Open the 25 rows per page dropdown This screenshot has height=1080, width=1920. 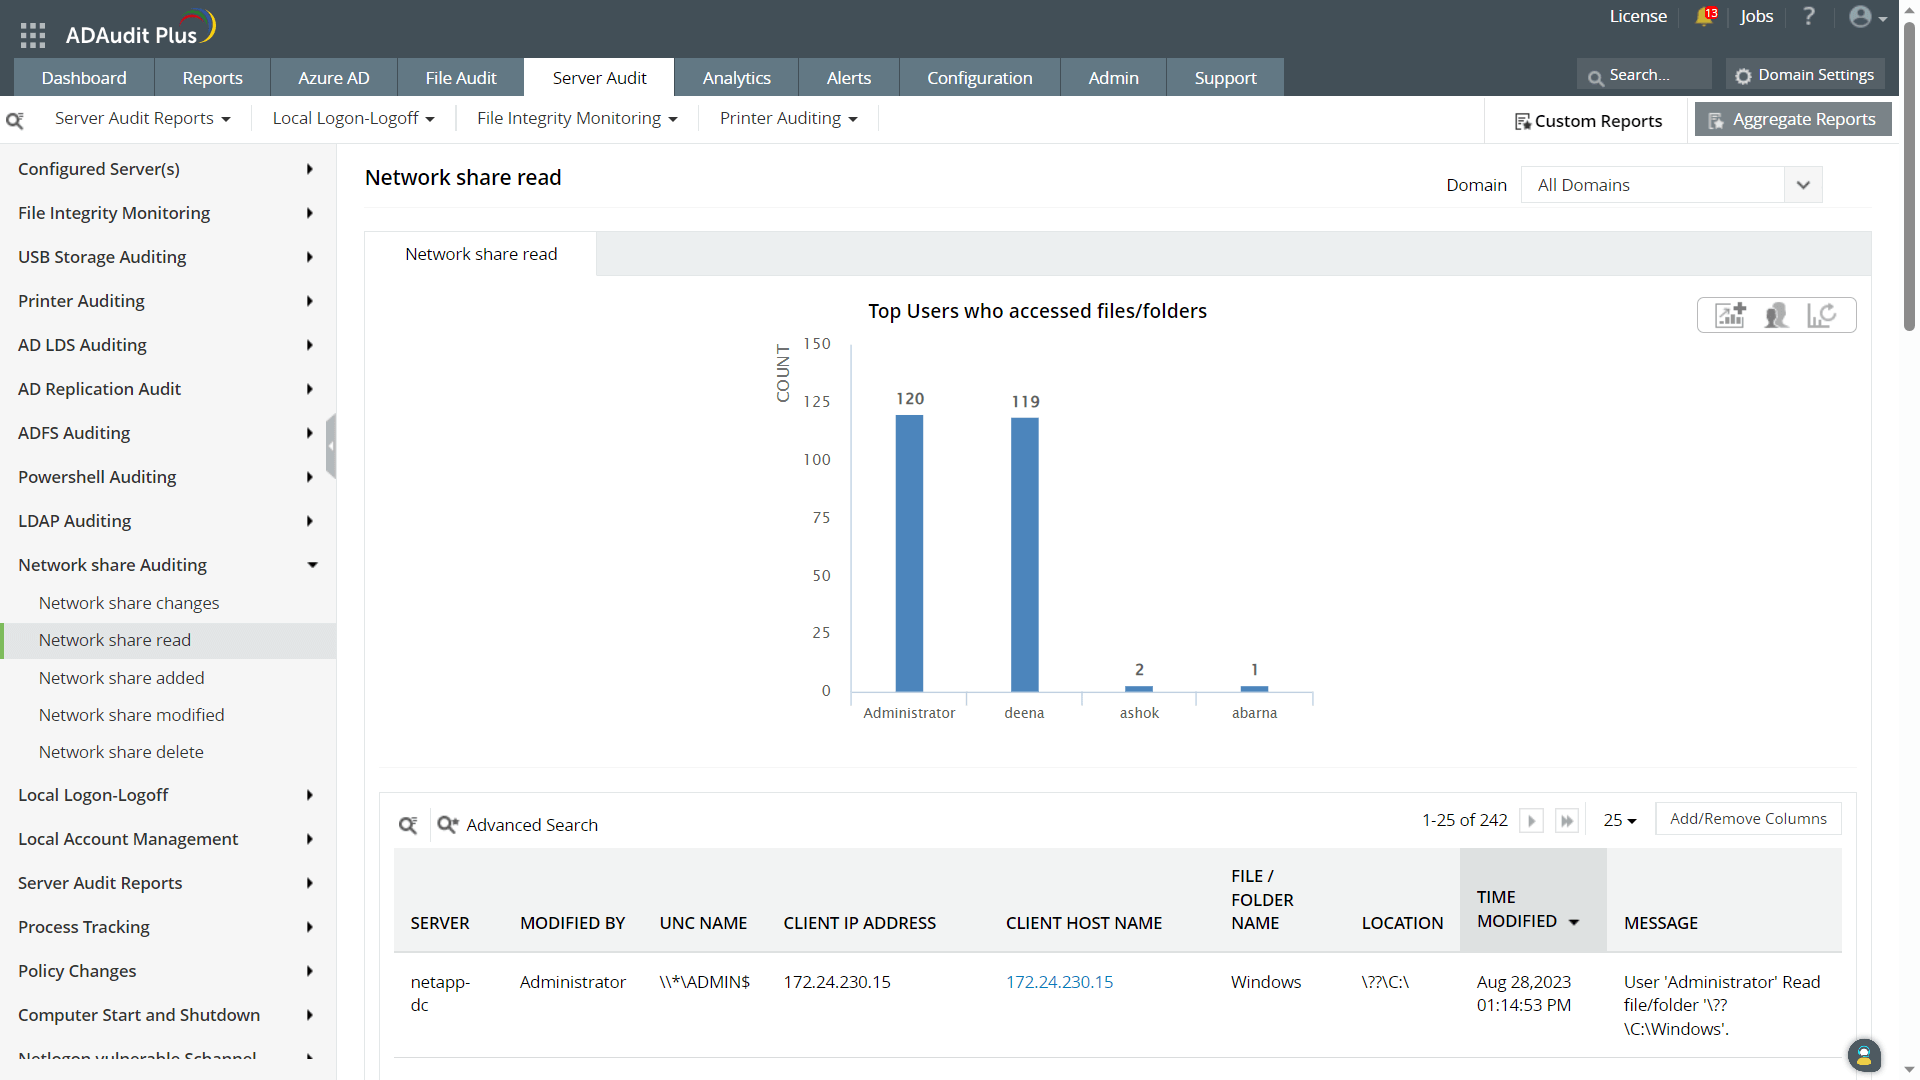coord(1619,820)
